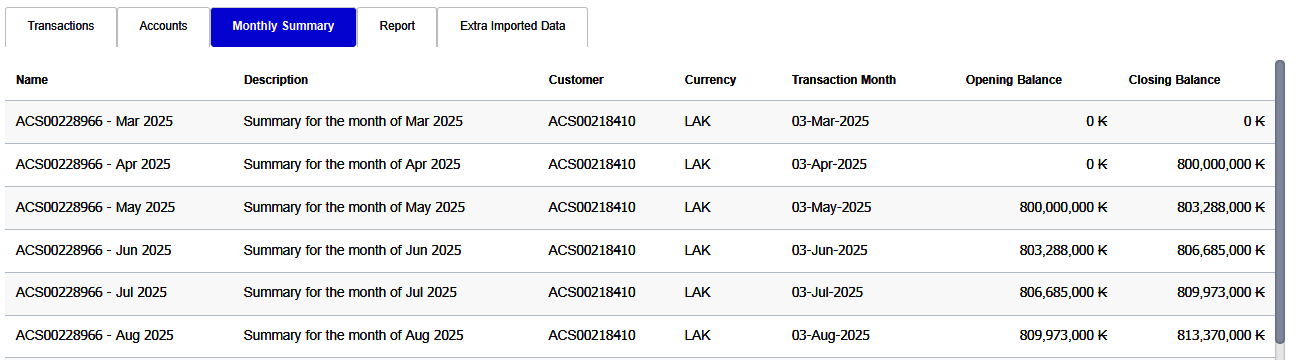The image size is (1298, 360).
Task: Click the 03-Aug-2025 transaction month cell
Action: pyautogui.click(x=830, y=336)
